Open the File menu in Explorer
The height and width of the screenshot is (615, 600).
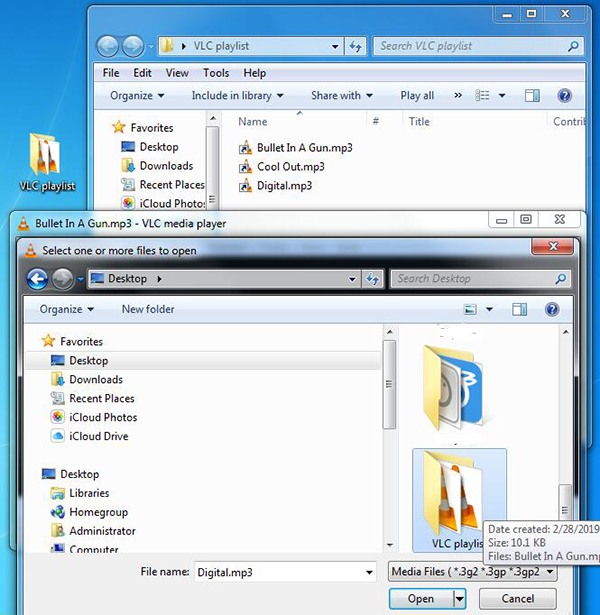[111, 73]
